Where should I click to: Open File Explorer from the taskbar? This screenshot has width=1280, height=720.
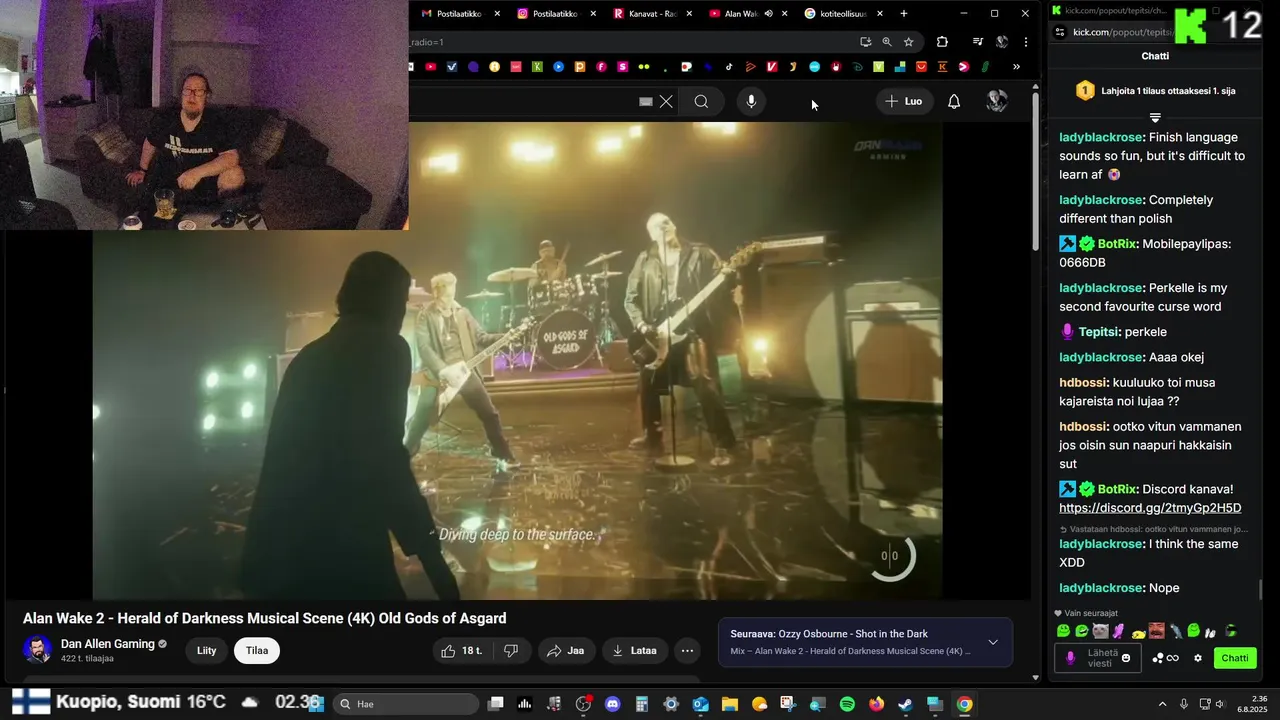click(729, 704)
